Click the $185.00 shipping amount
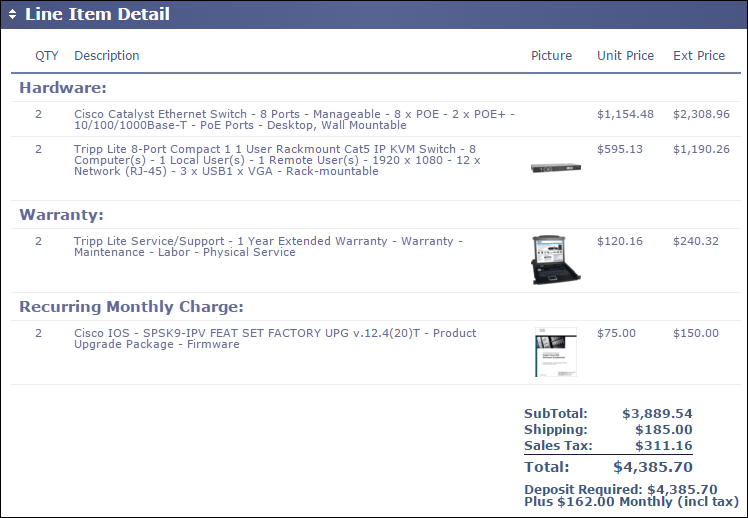The height and width of the screenshot is (518, 748). click(664, 430)
